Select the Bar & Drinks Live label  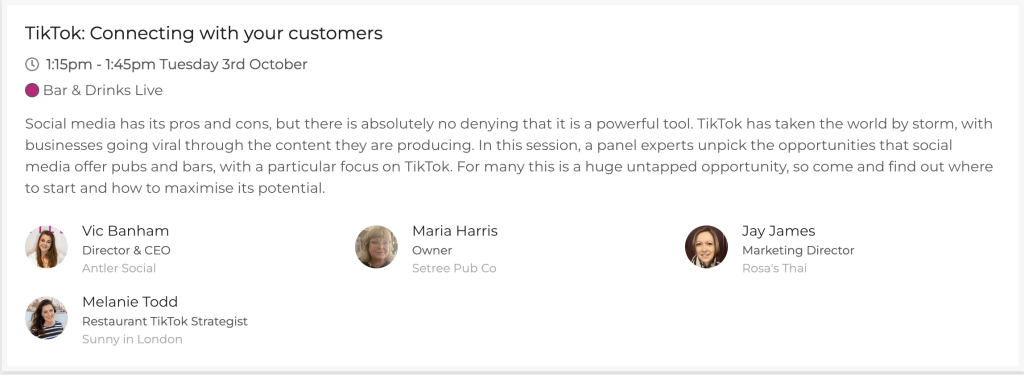point(103,90)
